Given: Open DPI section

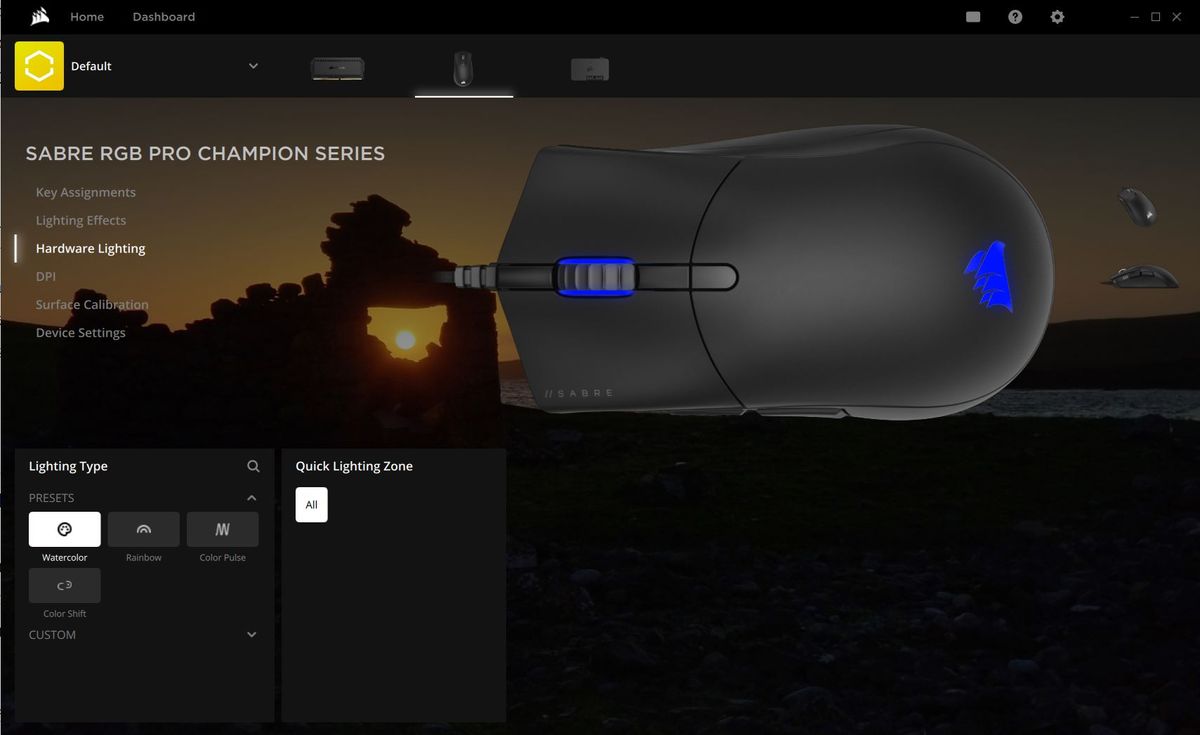Looking at the screenshot, I should point(46,276).
